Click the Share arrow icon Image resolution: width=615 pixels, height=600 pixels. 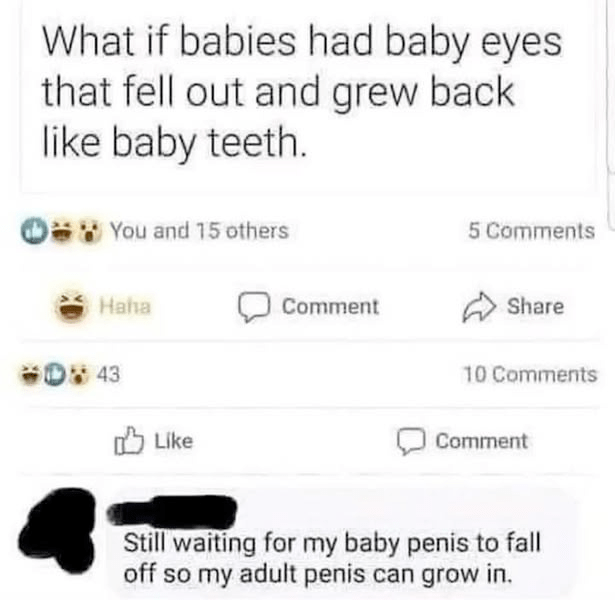click(x=486, y=306)
